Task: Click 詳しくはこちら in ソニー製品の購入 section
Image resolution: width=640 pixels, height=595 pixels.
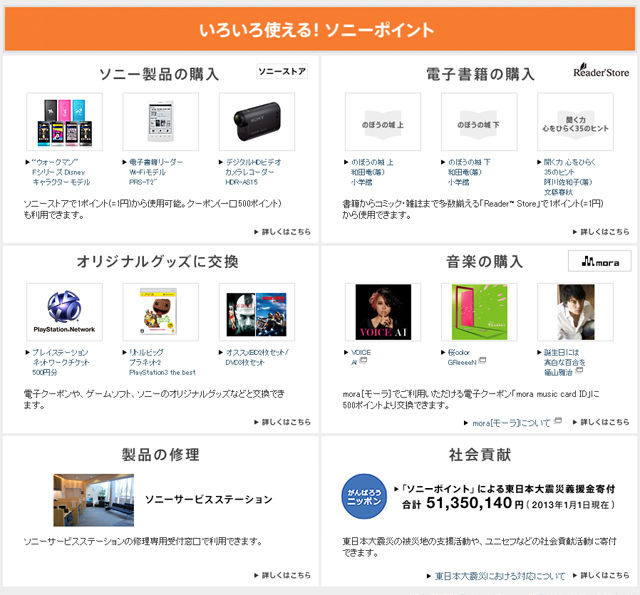Action: 286,232
